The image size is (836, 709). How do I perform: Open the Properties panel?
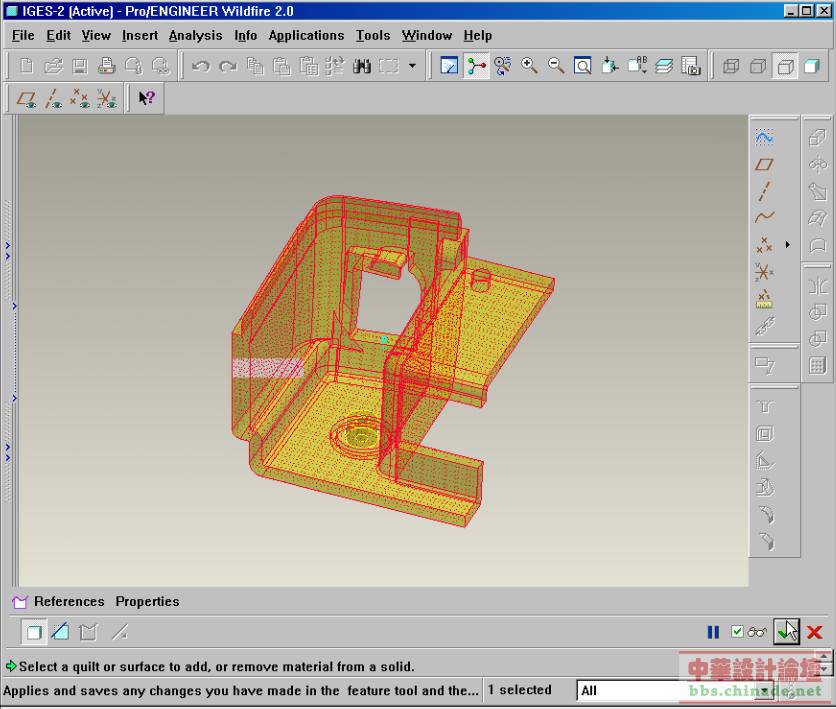tap(147, 601)
